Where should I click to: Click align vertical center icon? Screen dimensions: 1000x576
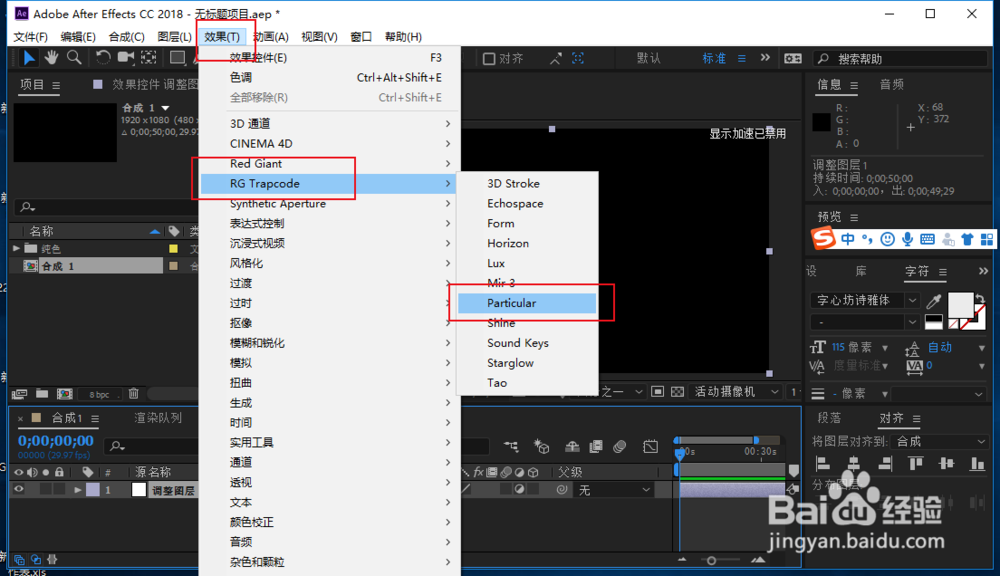(x=946, y=463)
